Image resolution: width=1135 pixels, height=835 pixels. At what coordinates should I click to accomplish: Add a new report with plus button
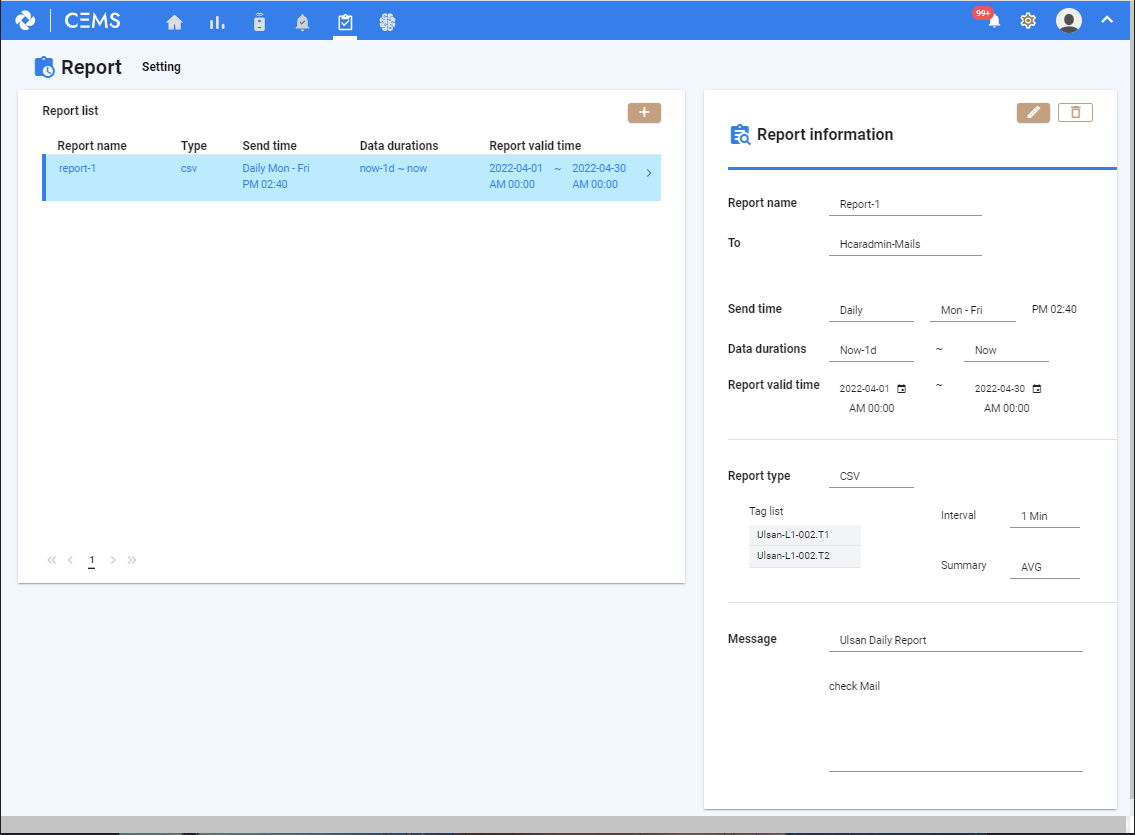644,112
